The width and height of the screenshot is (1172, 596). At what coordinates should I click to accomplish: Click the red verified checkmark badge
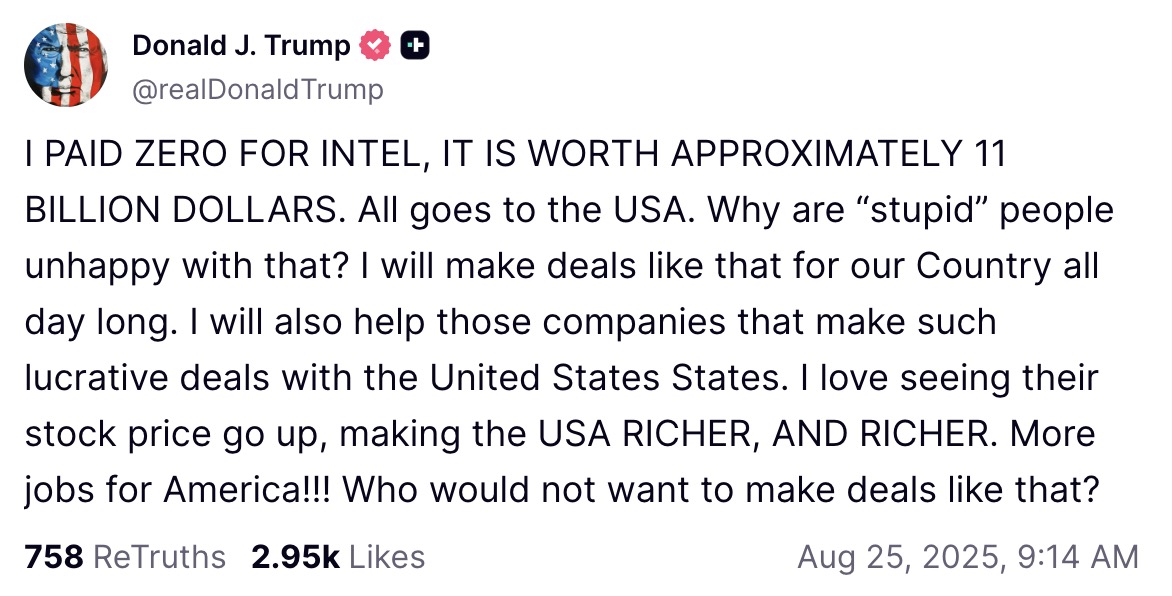375,45
